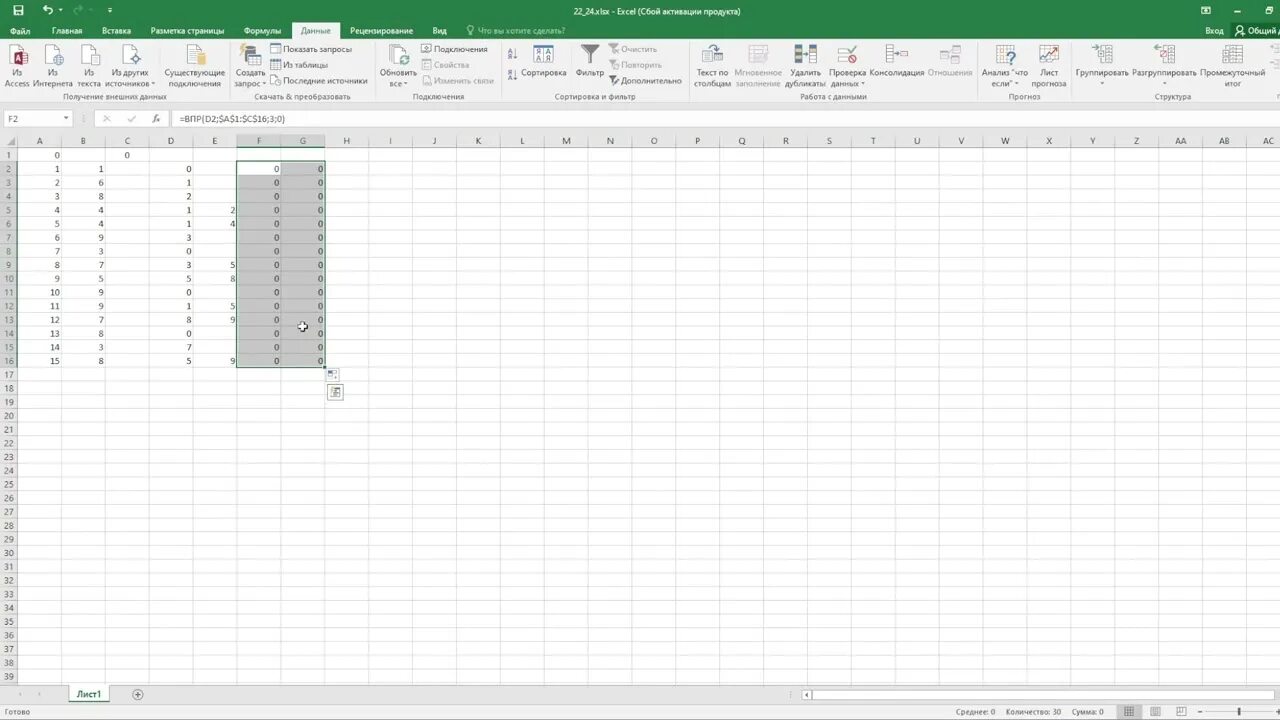
Task: Expand the Name Box dropdown arrow
Action: point(66,118)
